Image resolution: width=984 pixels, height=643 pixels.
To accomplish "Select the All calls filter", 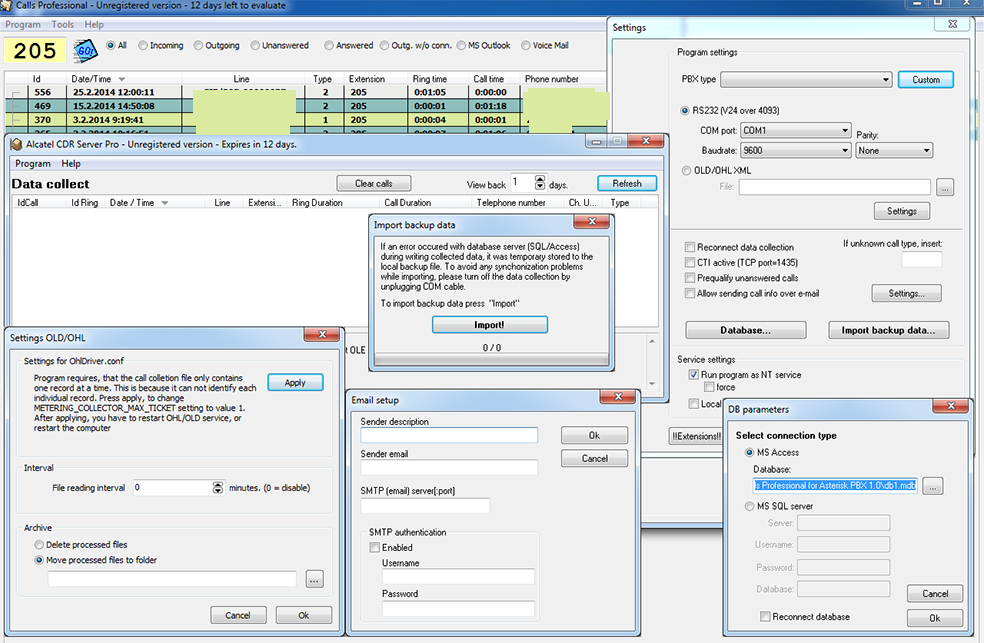I will [x=111, y=45].
